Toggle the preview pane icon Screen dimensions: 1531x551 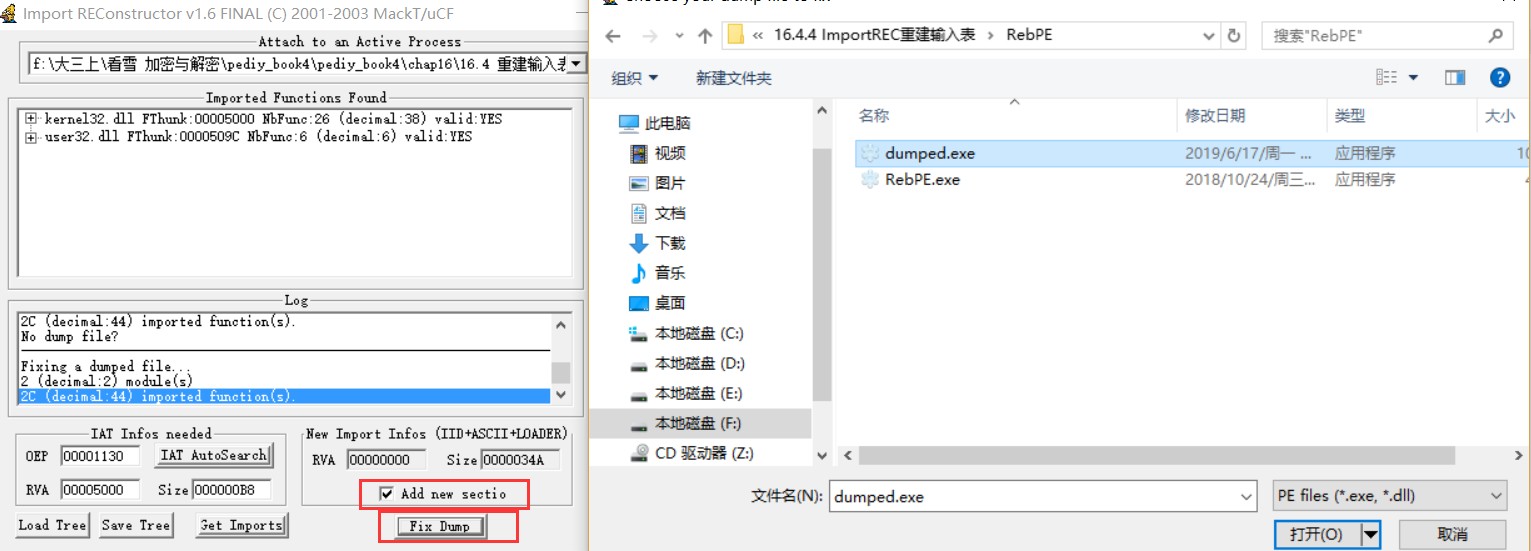pyautogui.click(x=1455, y=77)
